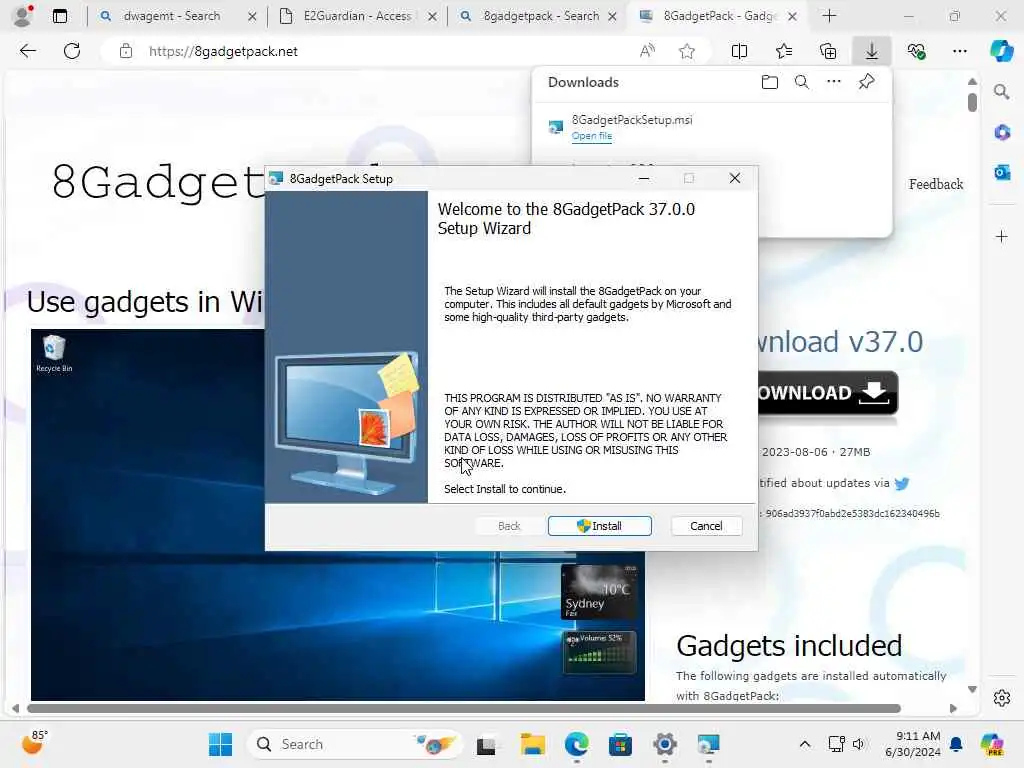Image resolution: width=1024 pixels, height=768 pixels.
Task: Click the taskbar Search box
Action: [x=354, y=744]
